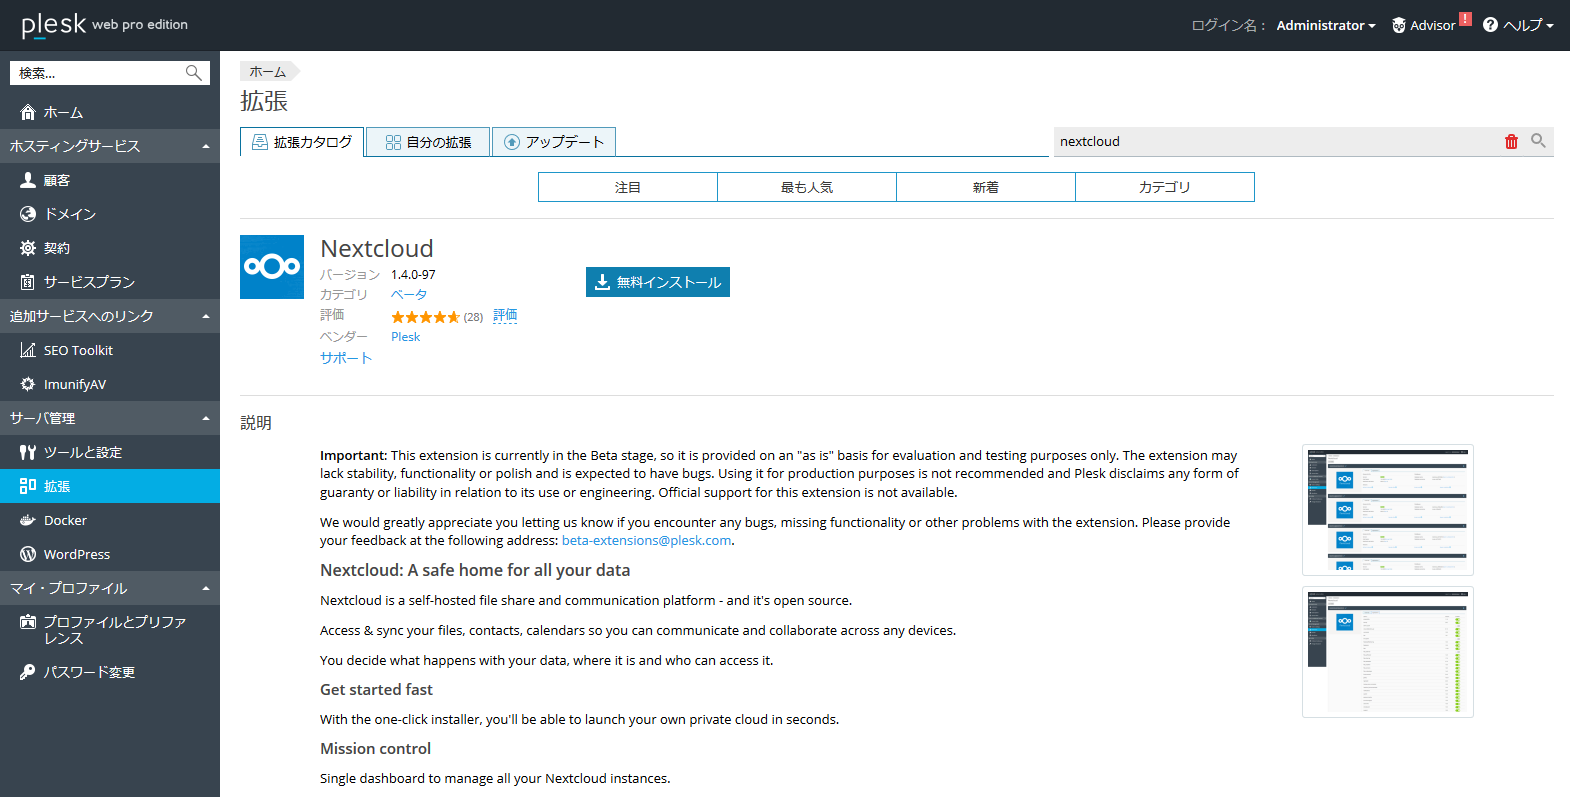1570x797 pixels.
Task: Click the sidebar search magnifier icon
Action: tap(194, 73)
